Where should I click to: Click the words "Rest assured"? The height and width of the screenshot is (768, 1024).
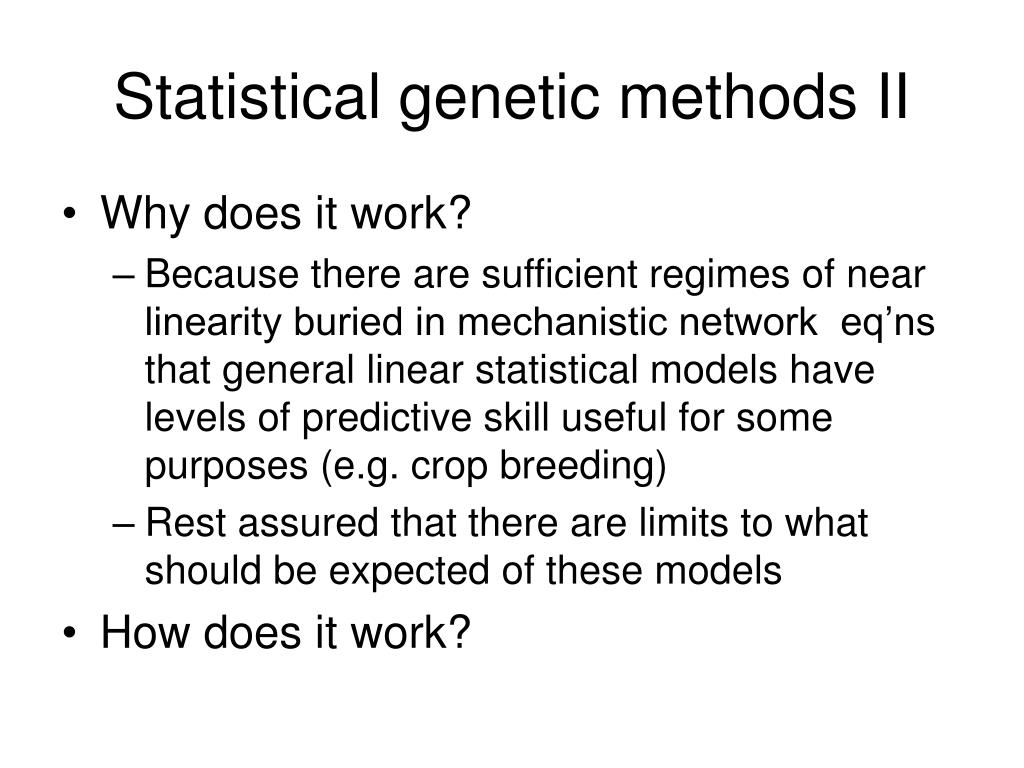(262, 523)
